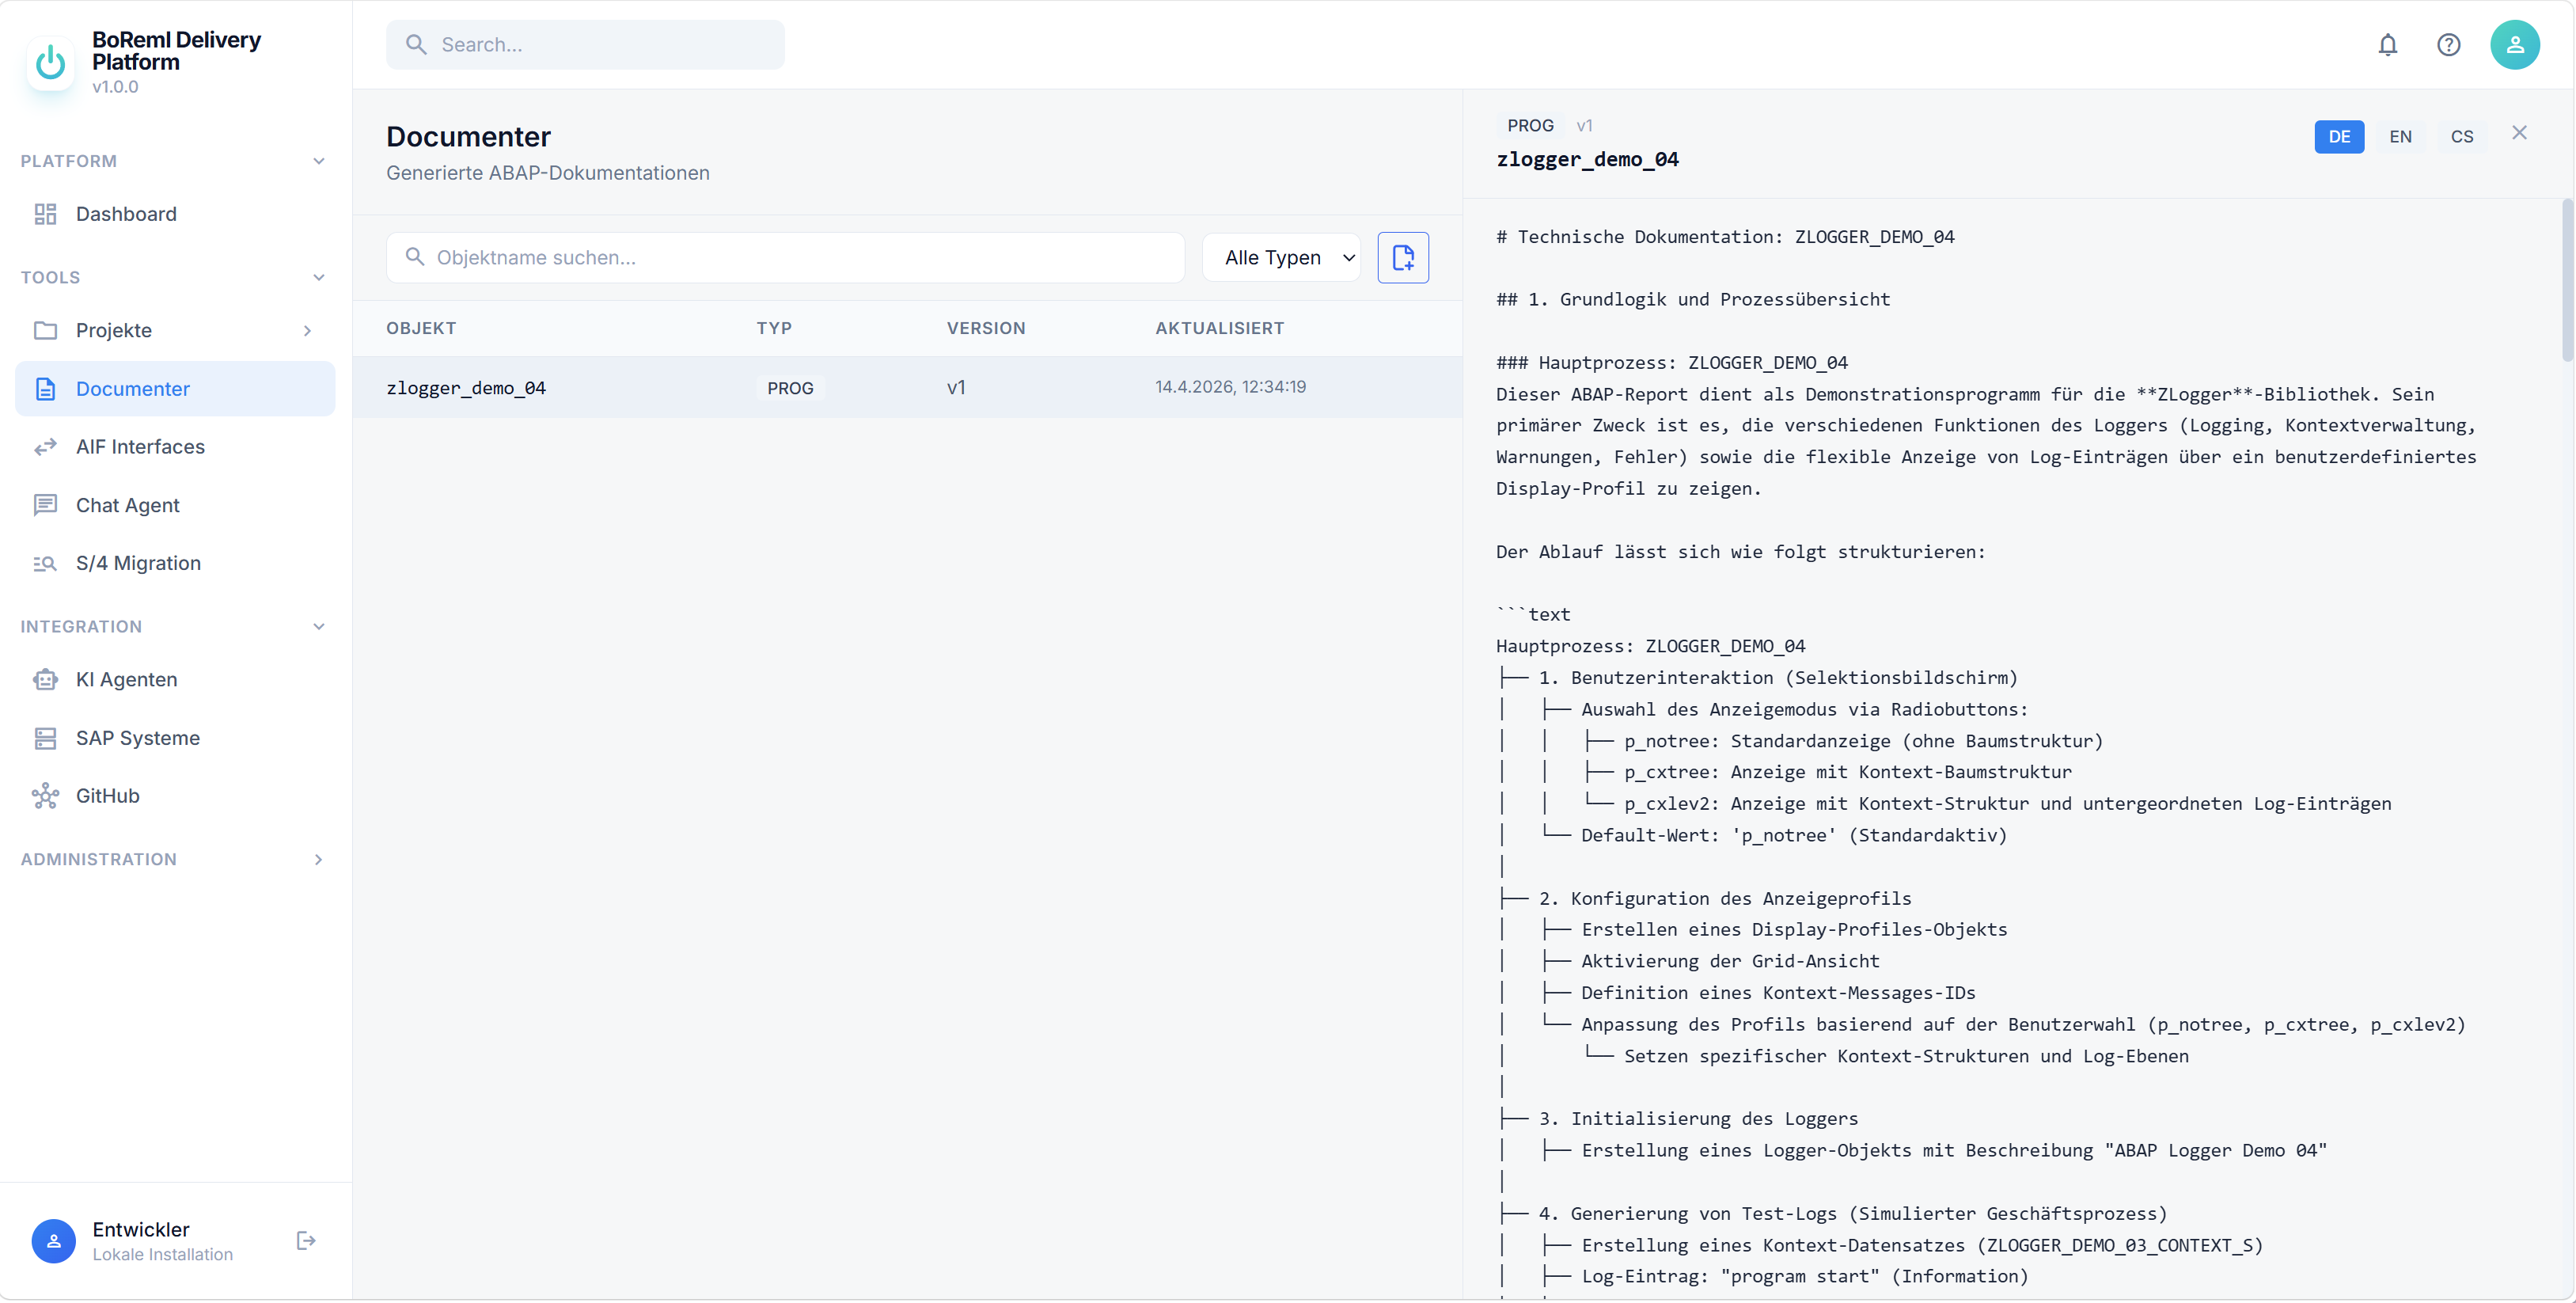Click the PROG tag in the detail header
This screenshot has height=1303, width=2576.
(x=1530, y=126)
